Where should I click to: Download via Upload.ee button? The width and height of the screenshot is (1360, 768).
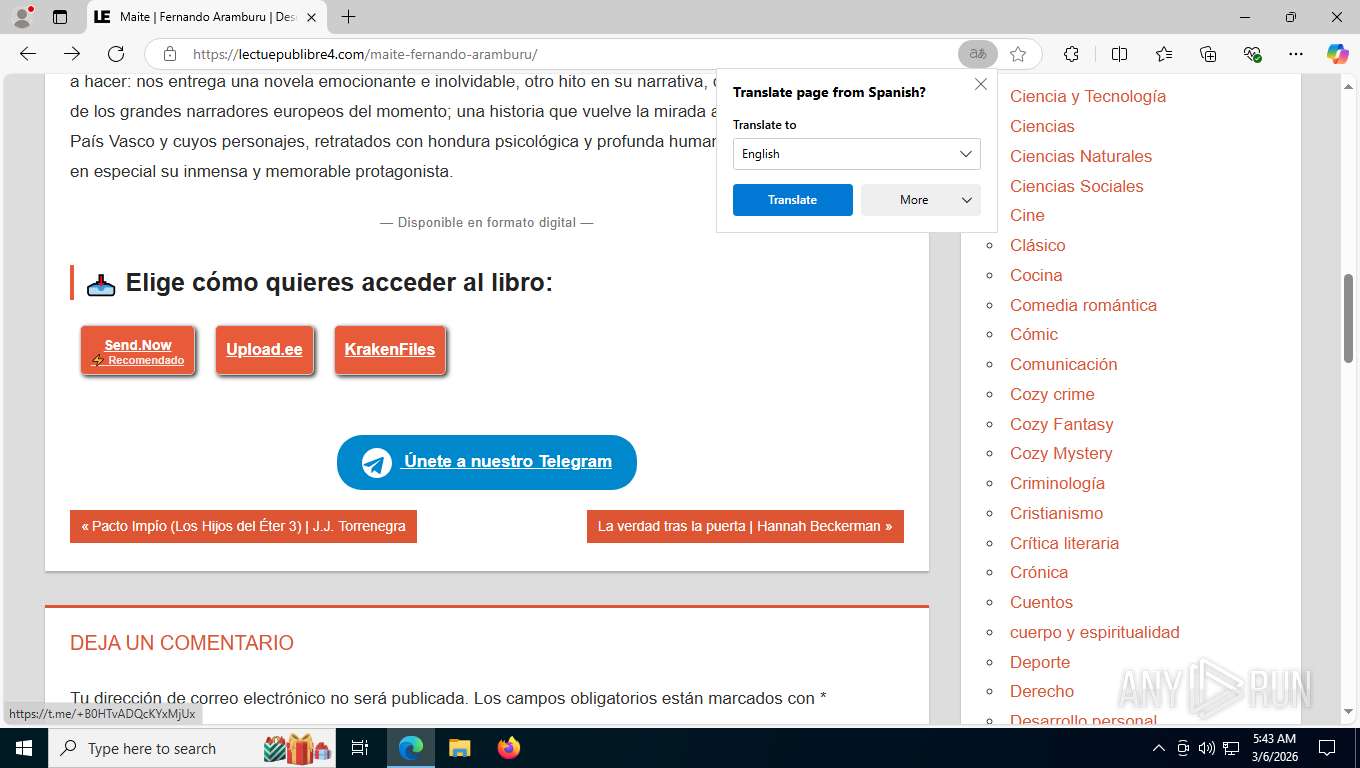pos(264,350)
